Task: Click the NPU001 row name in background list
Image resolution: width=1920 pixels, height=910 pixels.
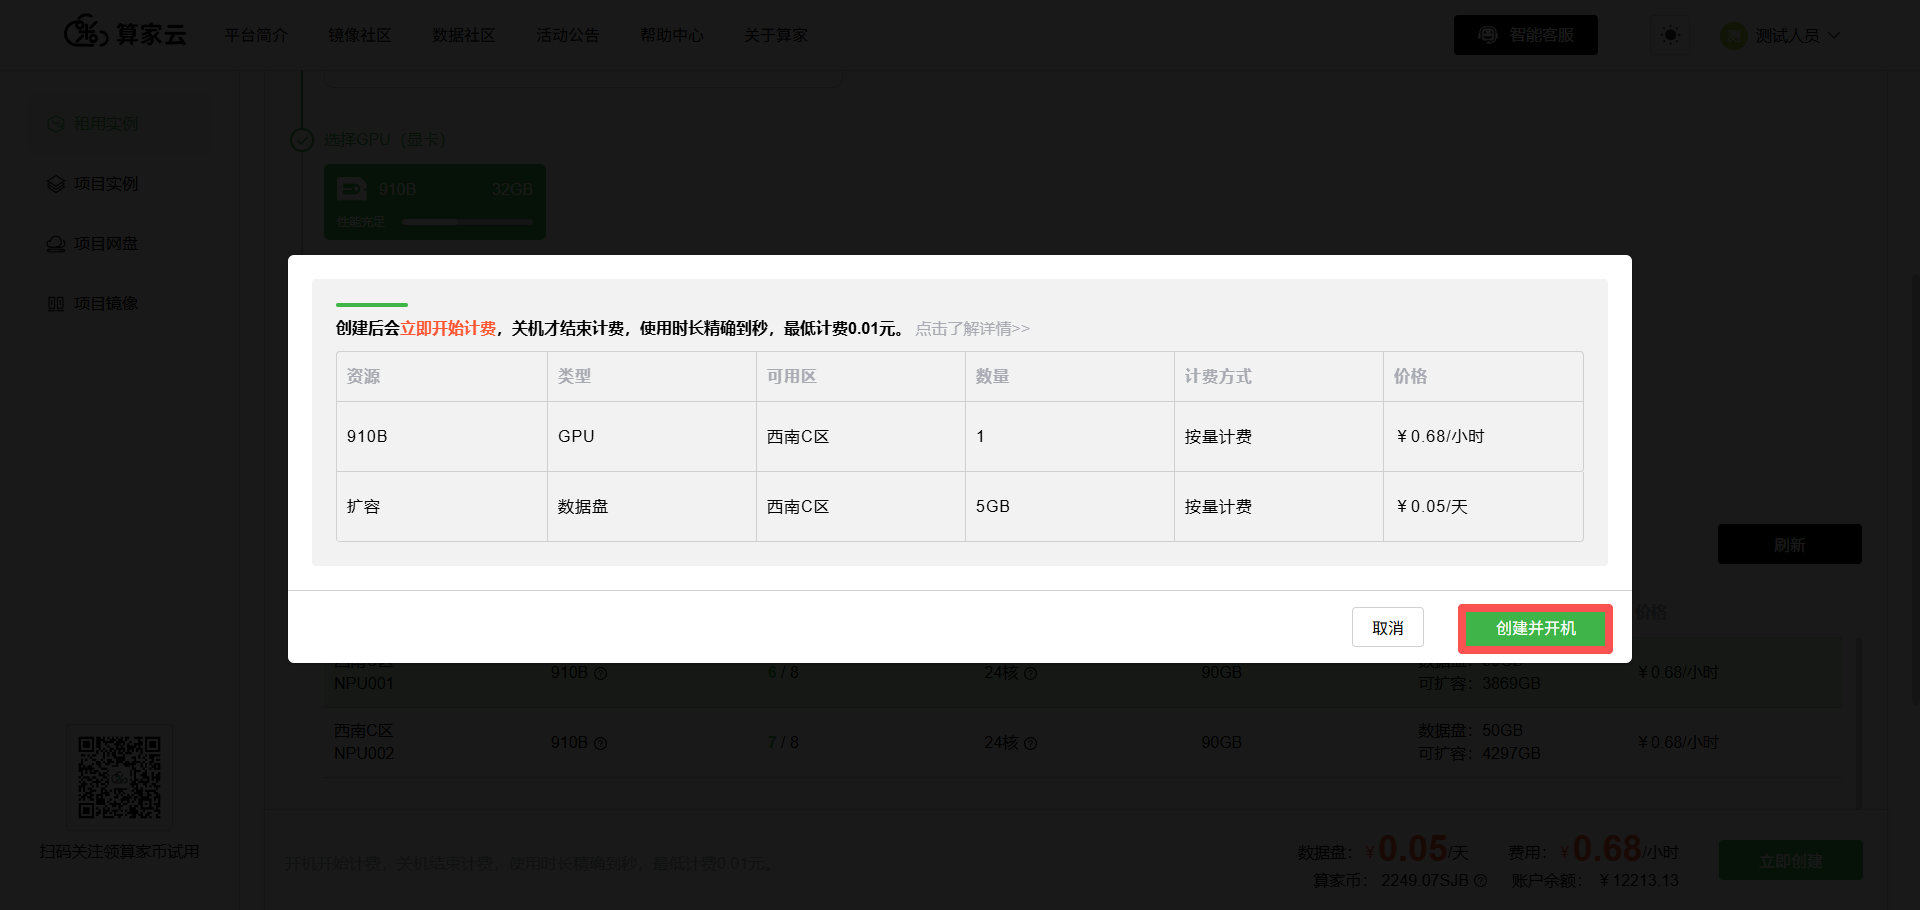Action: 364,683
